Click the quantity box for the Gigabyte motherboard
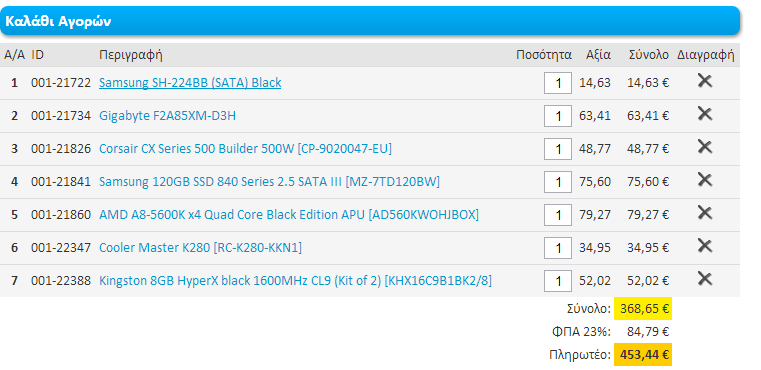This screenshot has height=370, width=761. pyautogui.click(x=558, y=116)
